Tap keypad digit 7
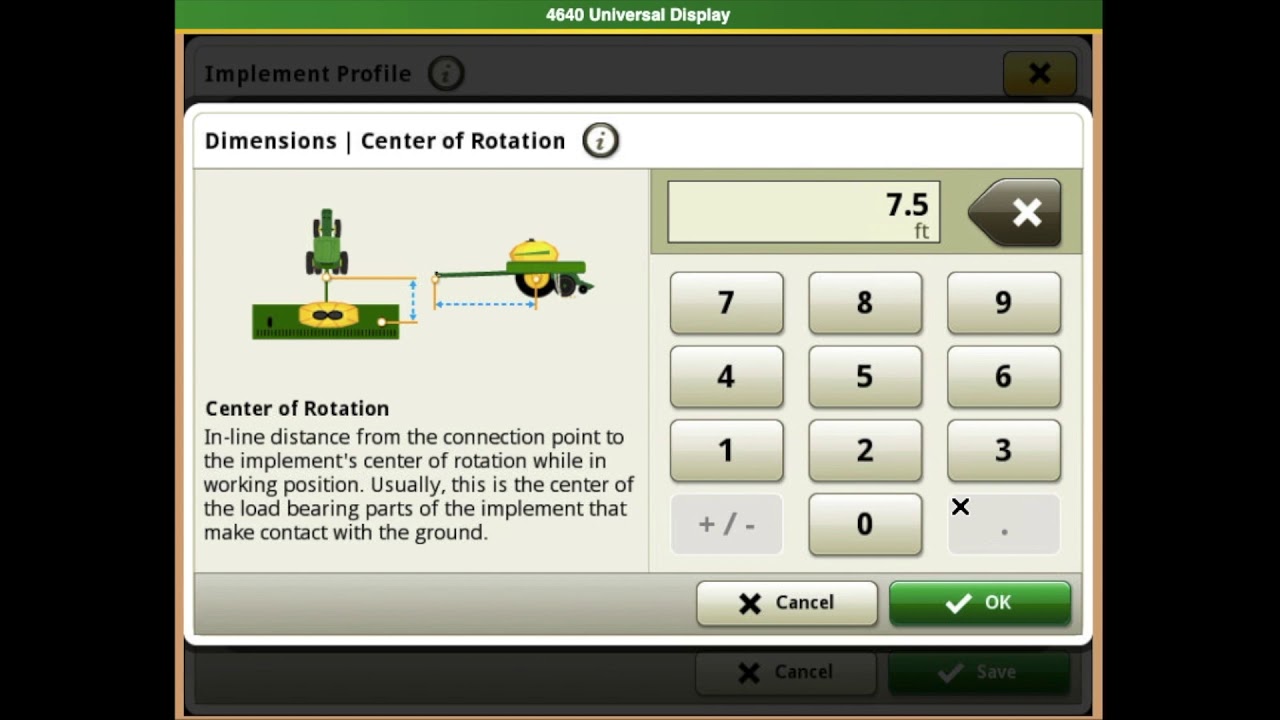Screen dimensions: 1280x720 [x=726, y=303]
